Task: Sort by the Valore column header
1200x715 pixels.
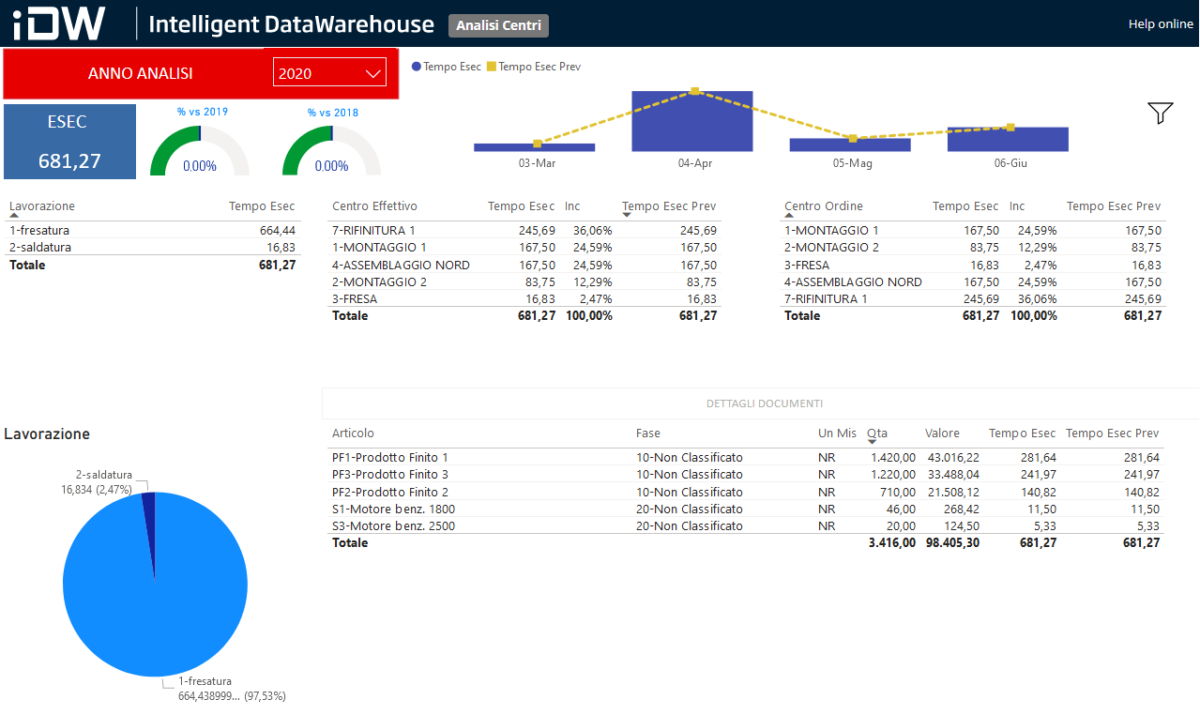Action: pos(942,434)
